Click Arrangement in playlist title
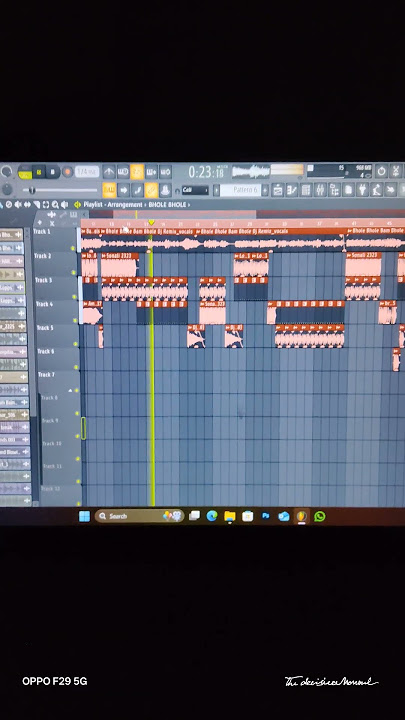405x720 pixels. point(125,204)
